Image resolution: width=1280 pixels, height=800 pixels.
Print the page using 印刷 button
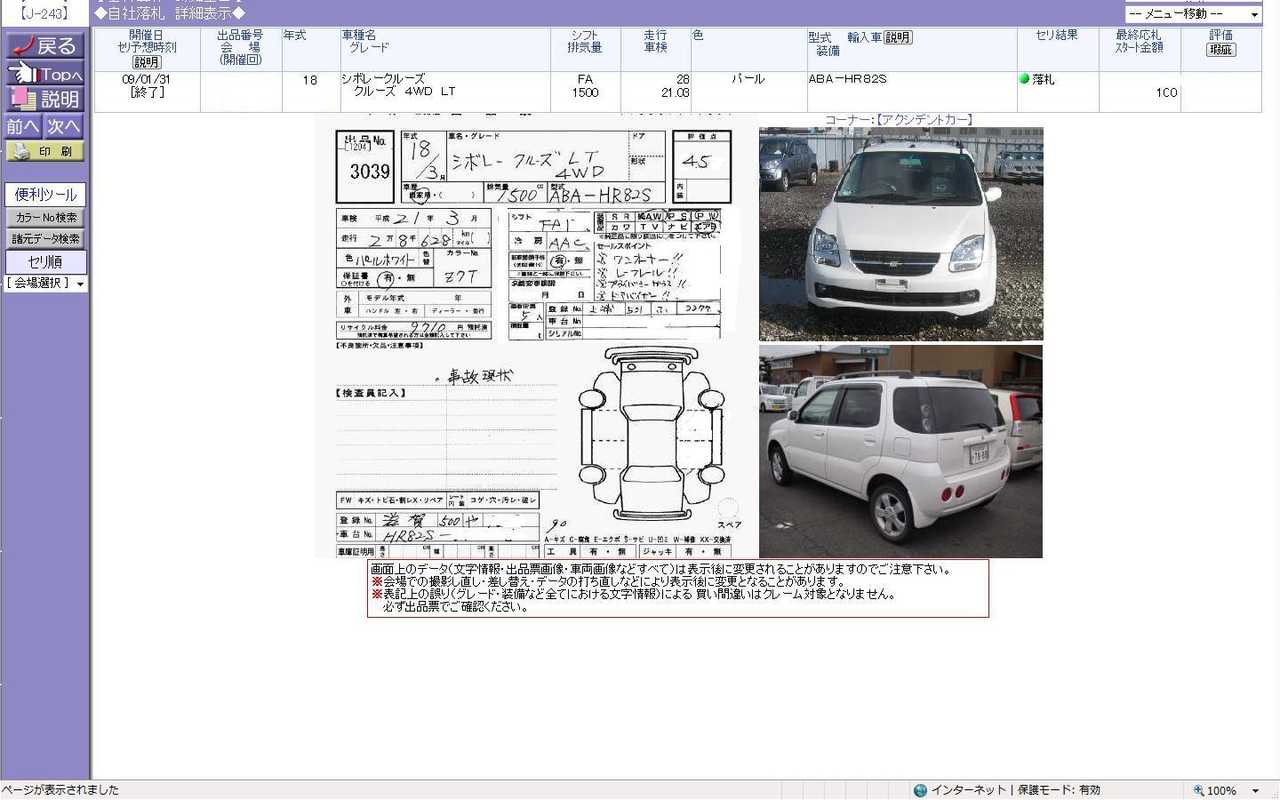45,152
